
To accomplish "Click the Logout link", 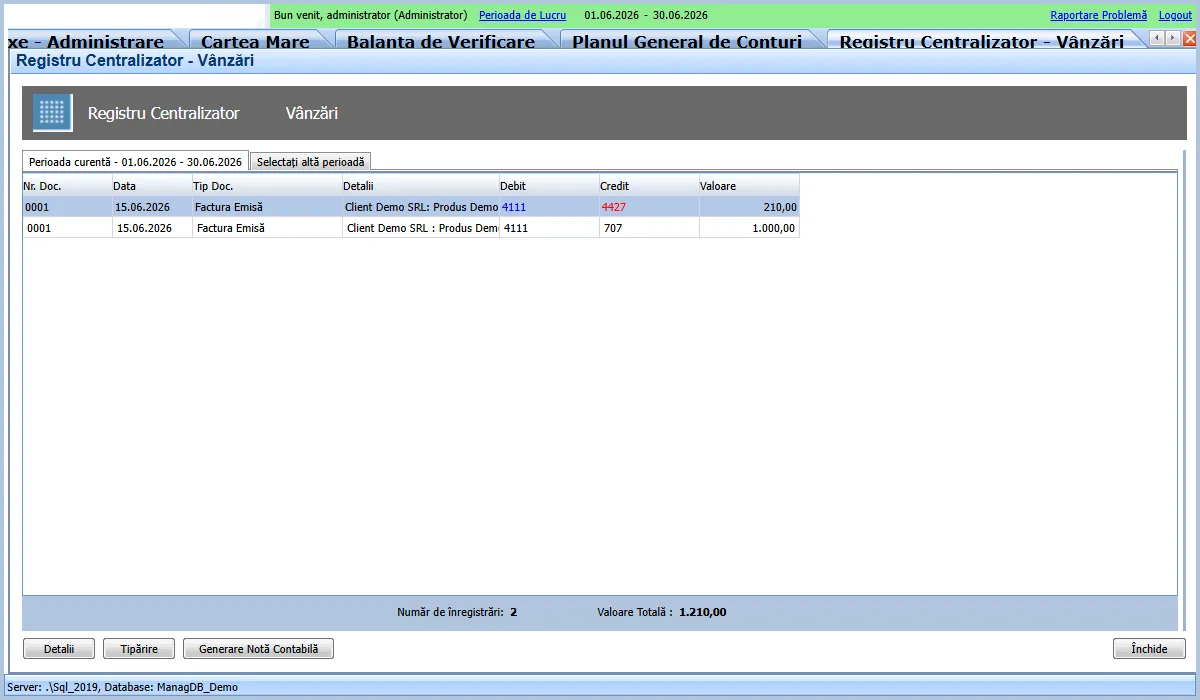I will [x=1175, y=15].
